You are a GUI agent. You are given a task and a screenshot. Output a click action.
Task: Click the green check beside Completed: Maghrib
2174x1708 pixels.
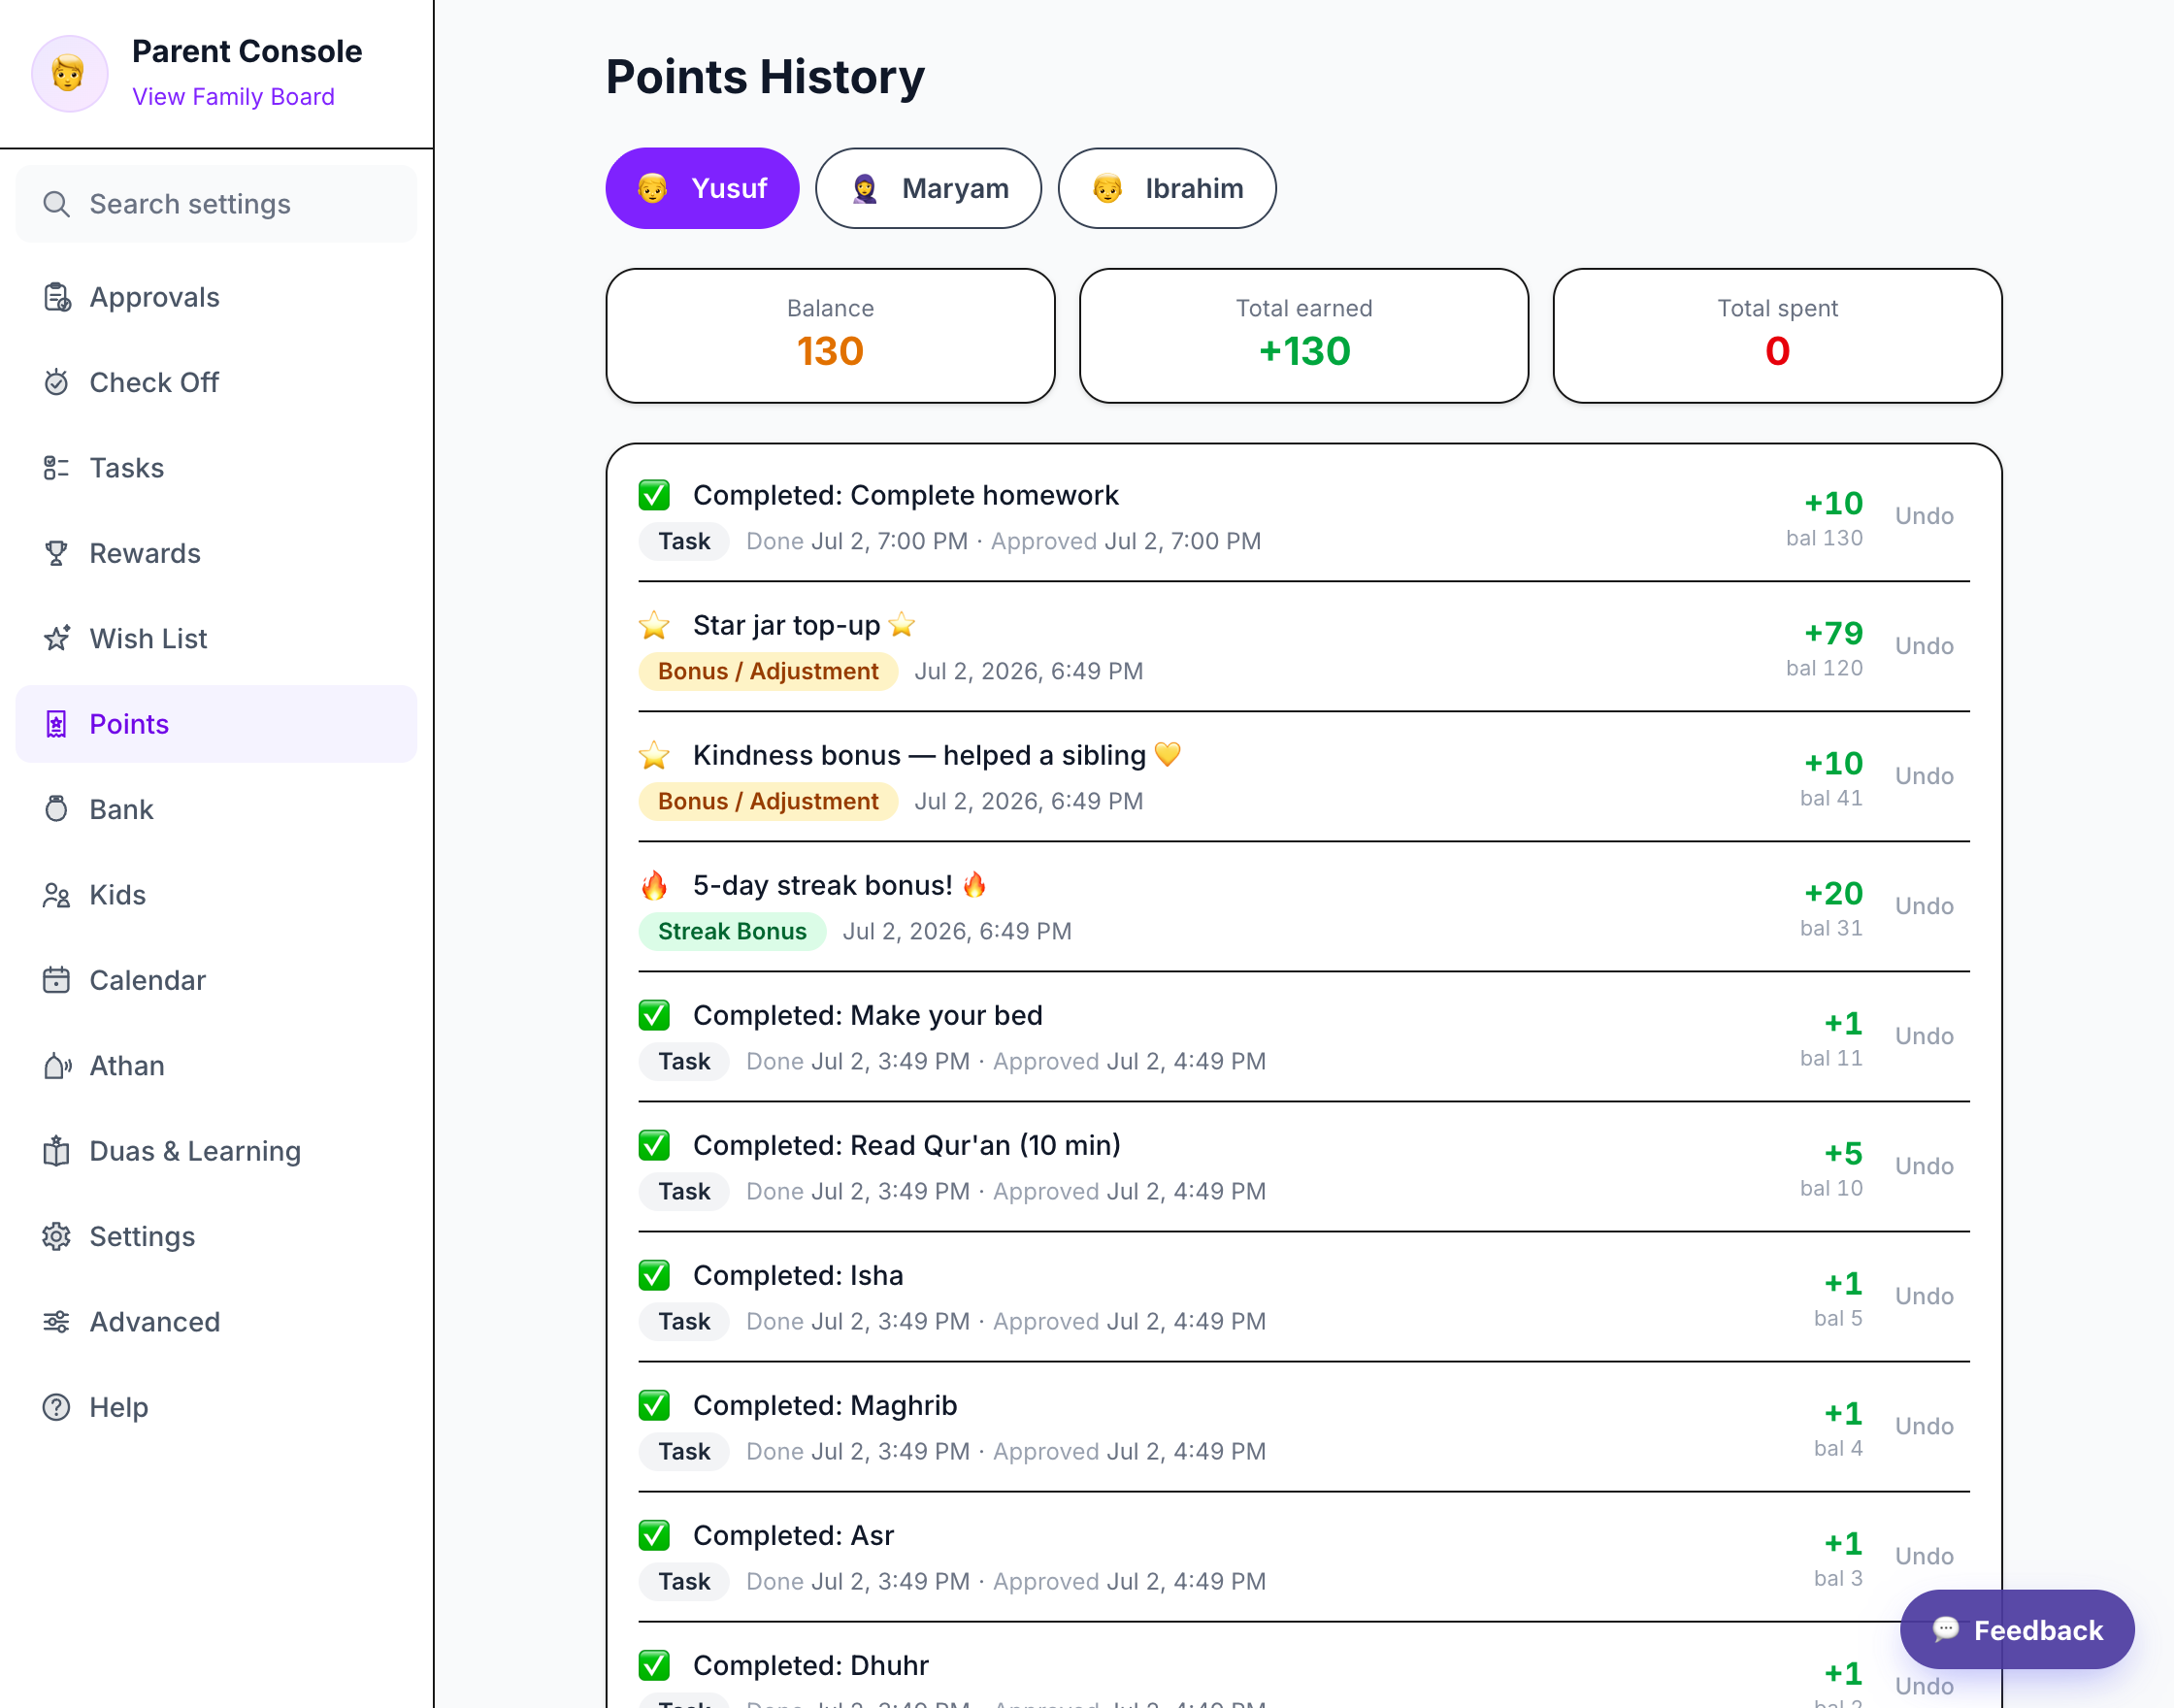[654, 1405]
